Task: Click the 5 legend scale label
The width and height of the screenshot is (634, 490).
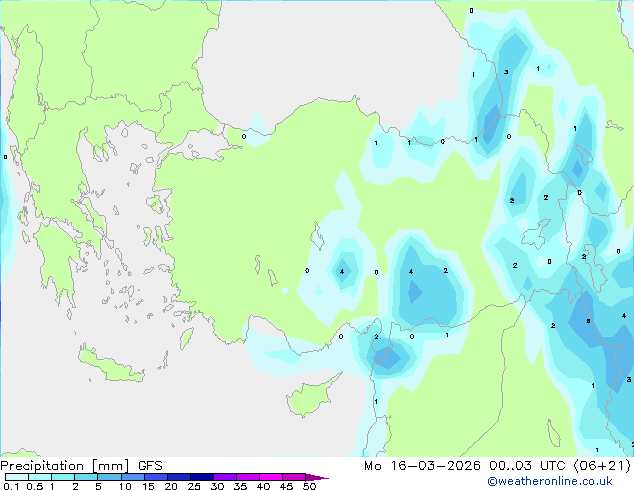Action: tap(98, 486)
